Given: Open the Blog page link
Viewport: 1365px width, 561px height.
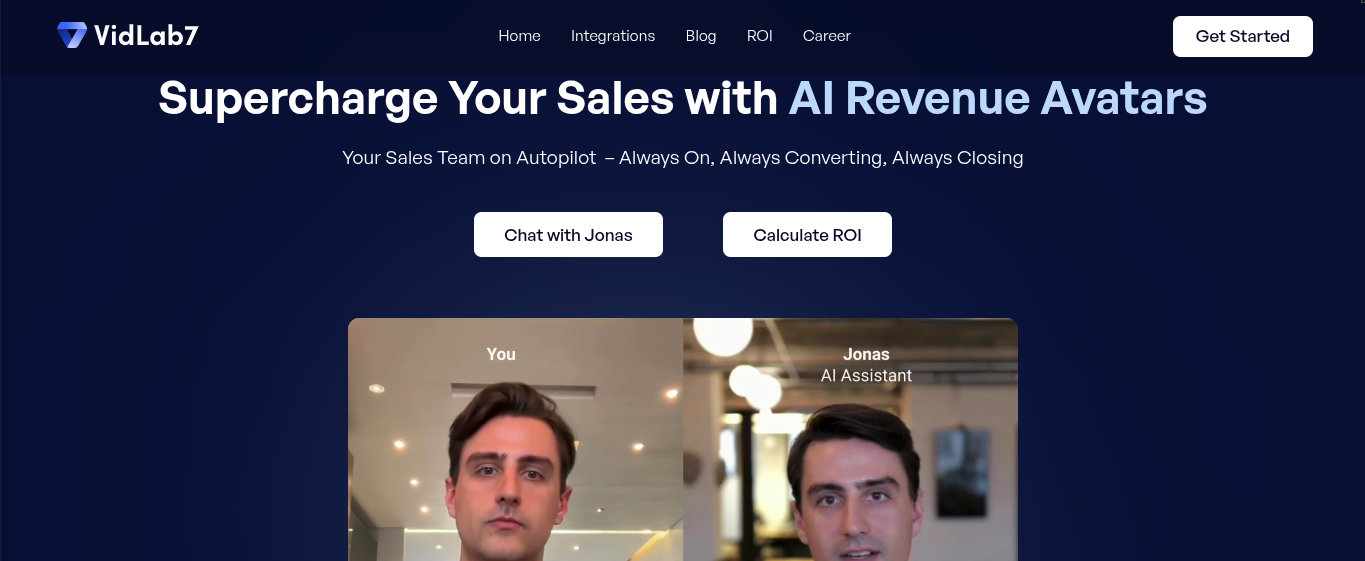Looking at the screenshot, I should pyautogui.click(x=701, y=36).
